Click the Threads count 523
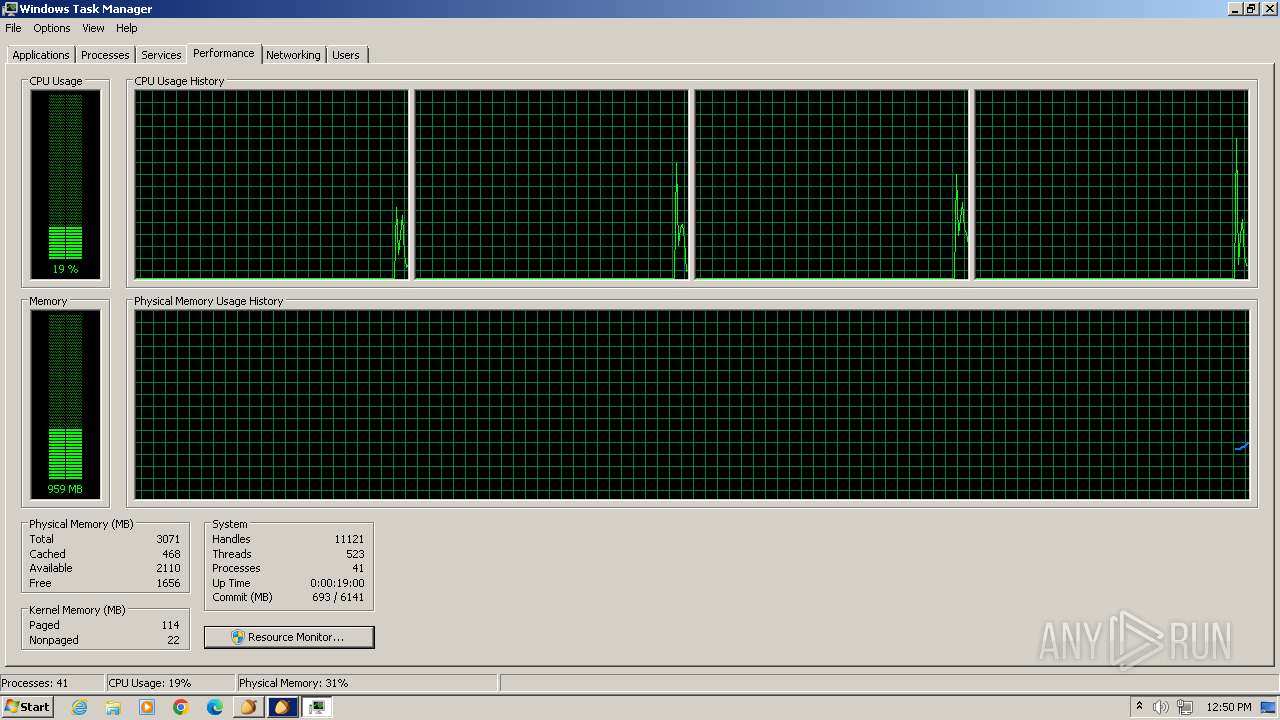The width and height of the screenshot is (1280, 720). click(x=355, y=554)
